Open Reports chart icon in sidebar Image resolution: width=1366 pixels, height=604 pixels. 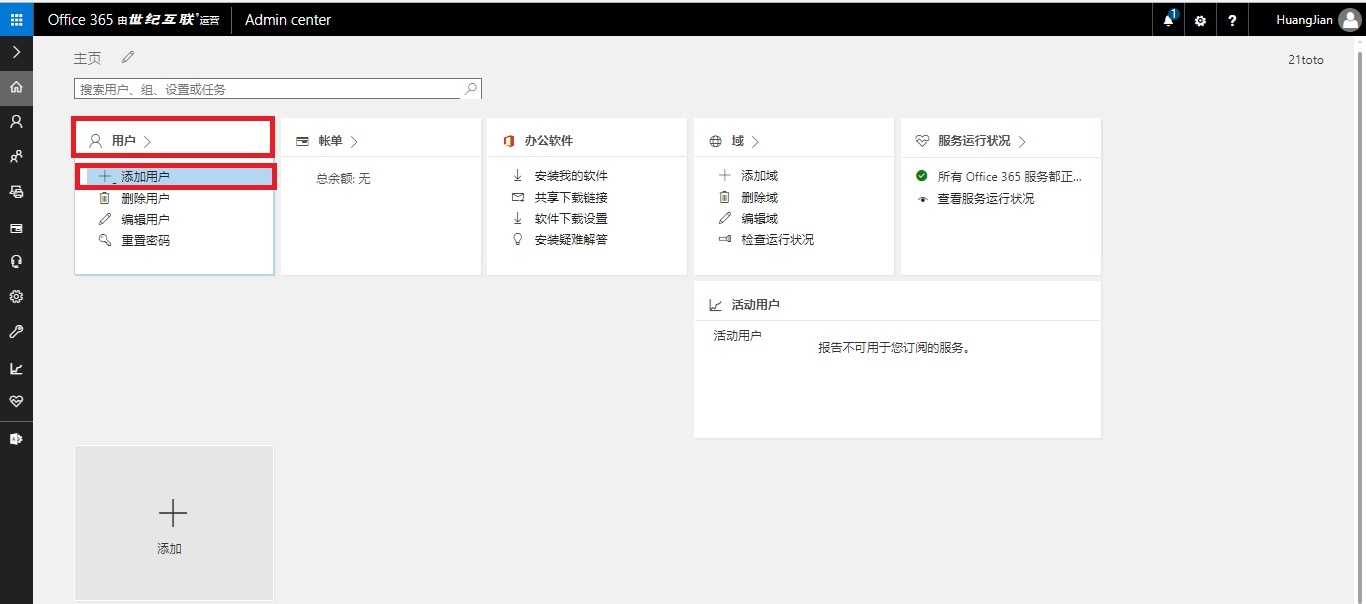pyautogui.click(x=16, y=368)
